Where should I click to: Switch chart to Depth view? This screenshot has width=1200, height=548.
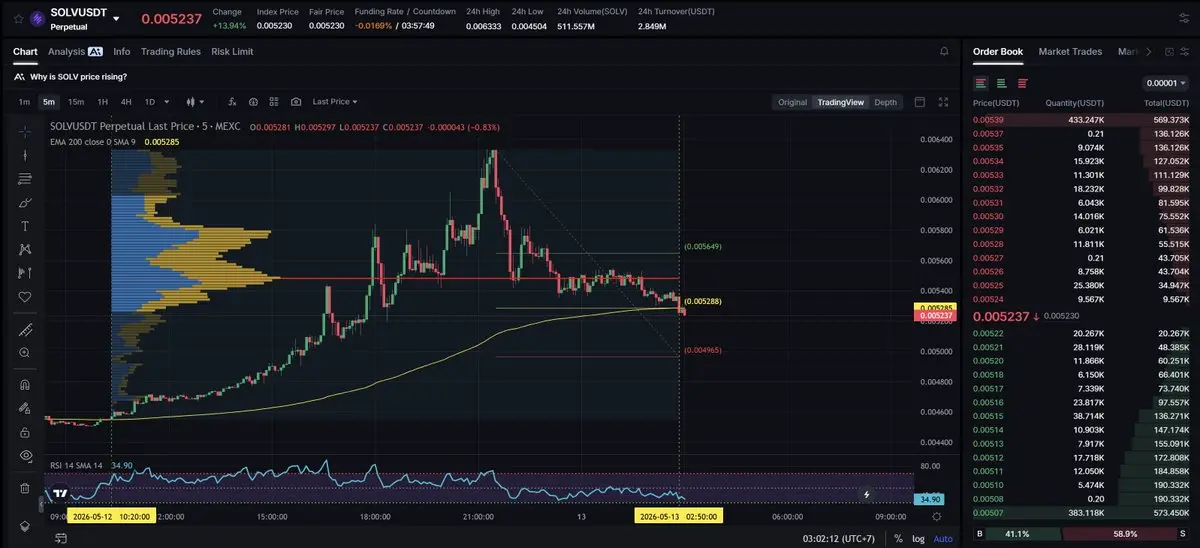point(886,102)
